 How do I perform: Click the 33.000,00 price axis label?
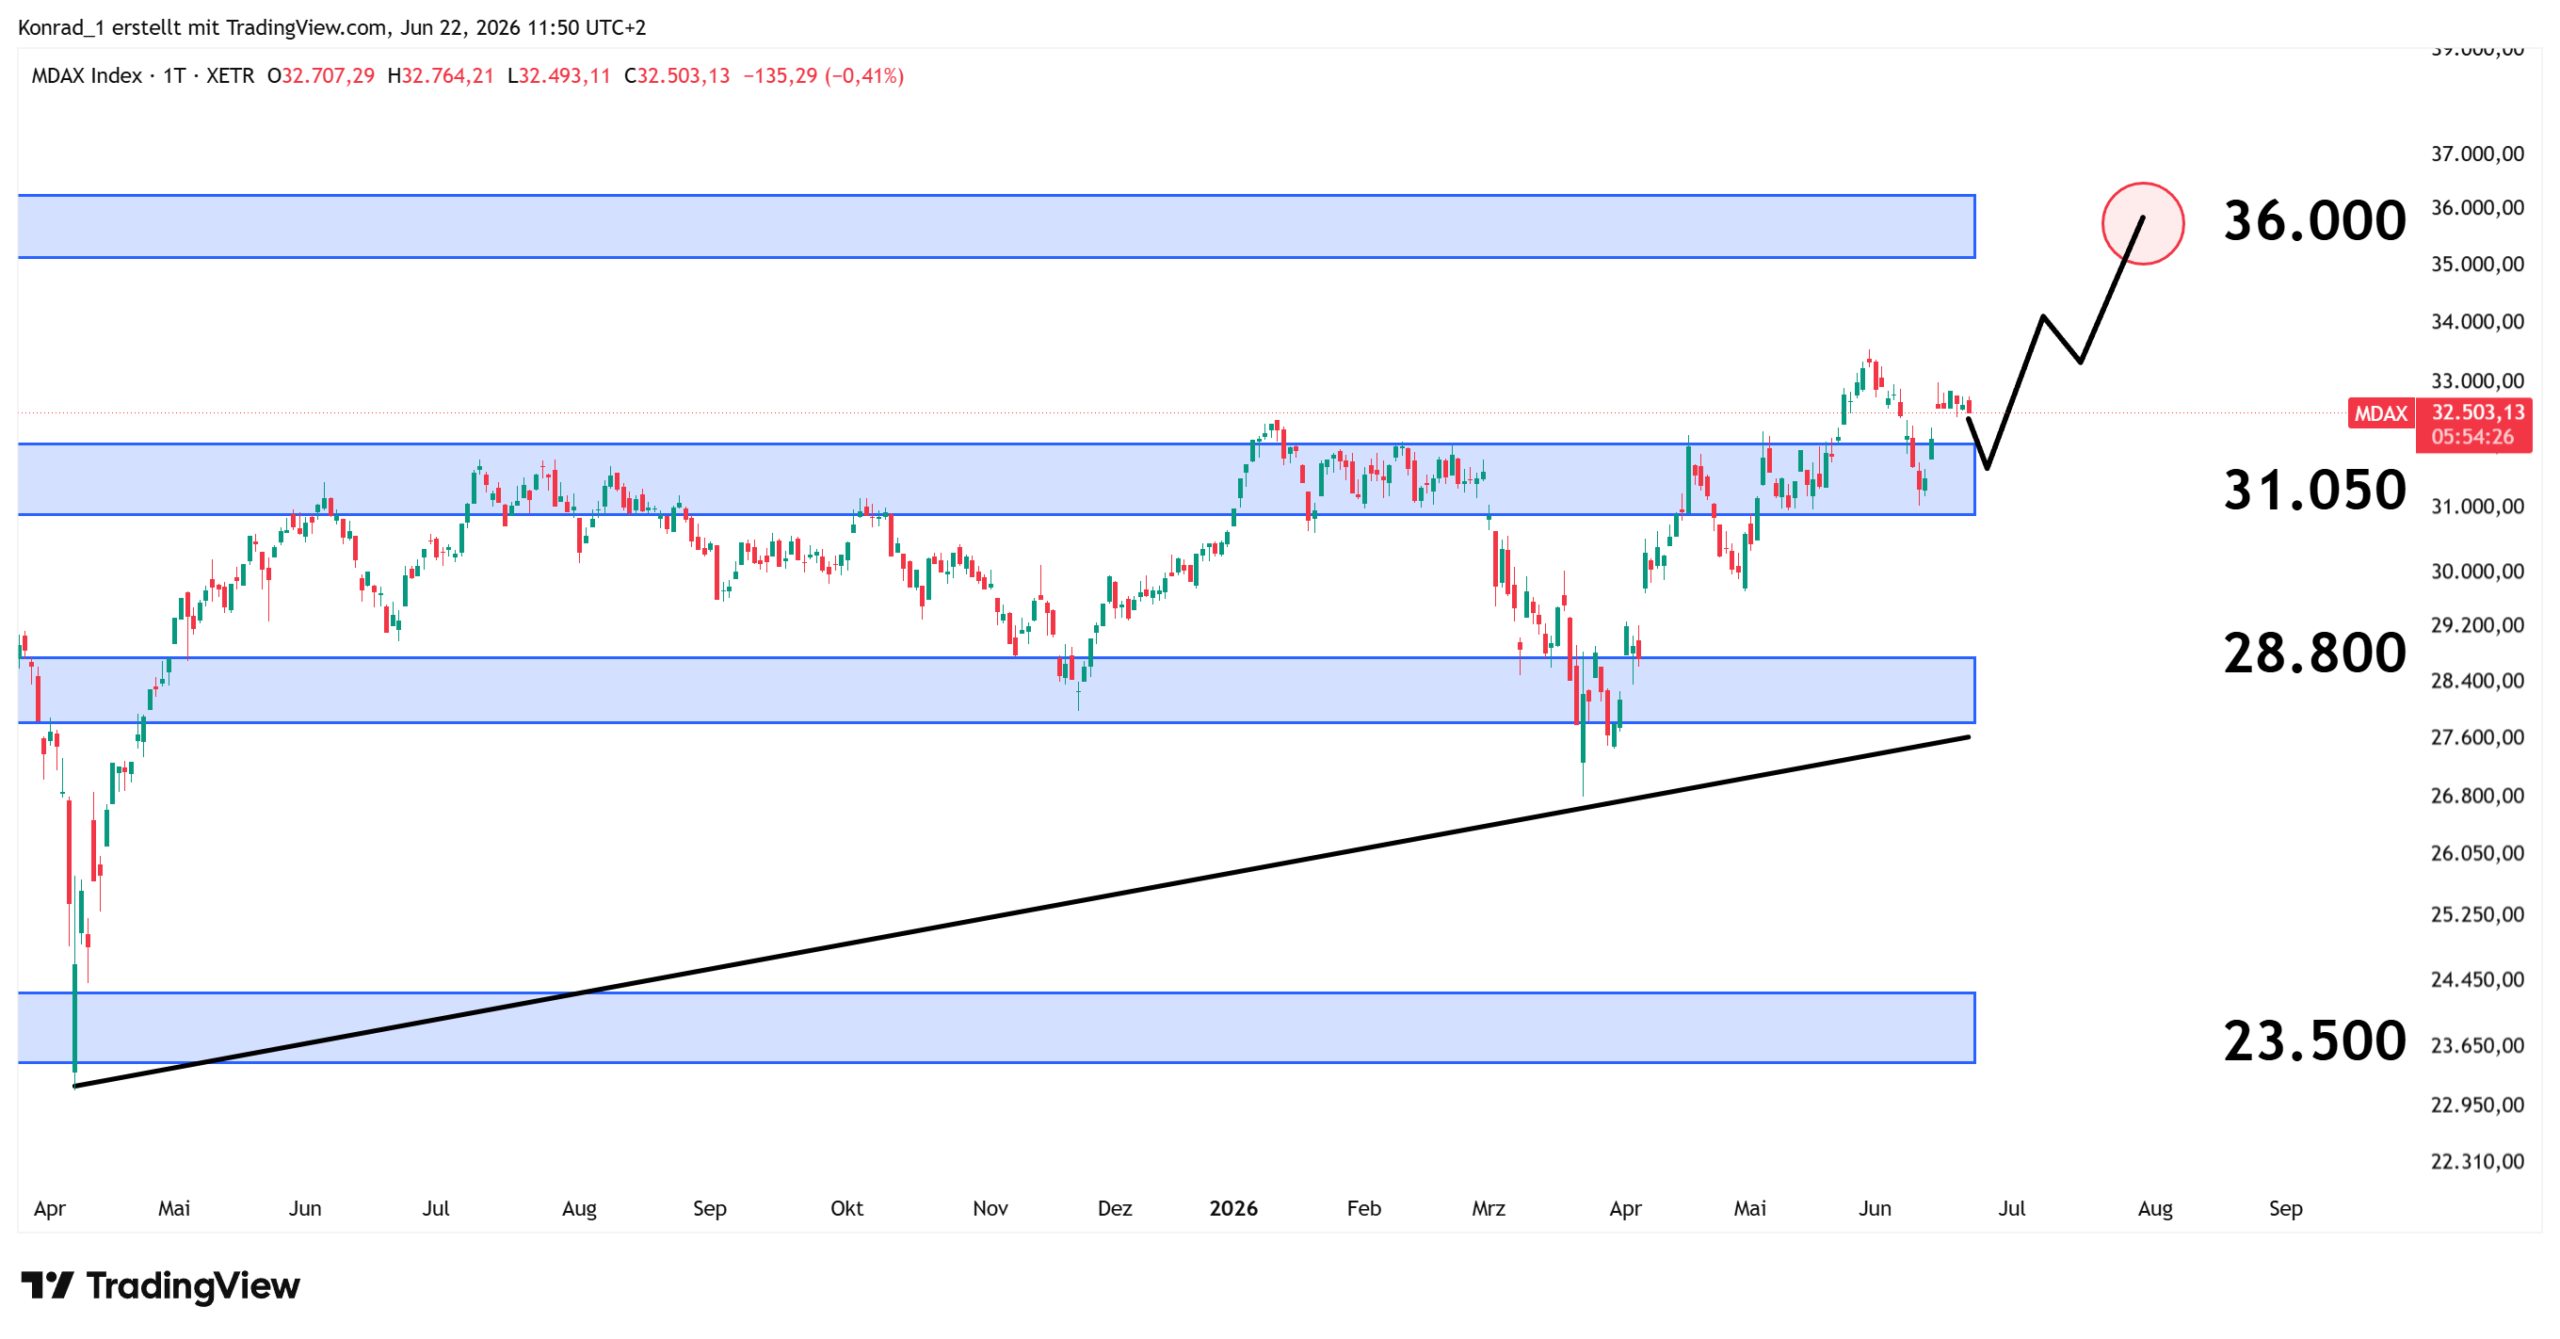pos(2477,380)
